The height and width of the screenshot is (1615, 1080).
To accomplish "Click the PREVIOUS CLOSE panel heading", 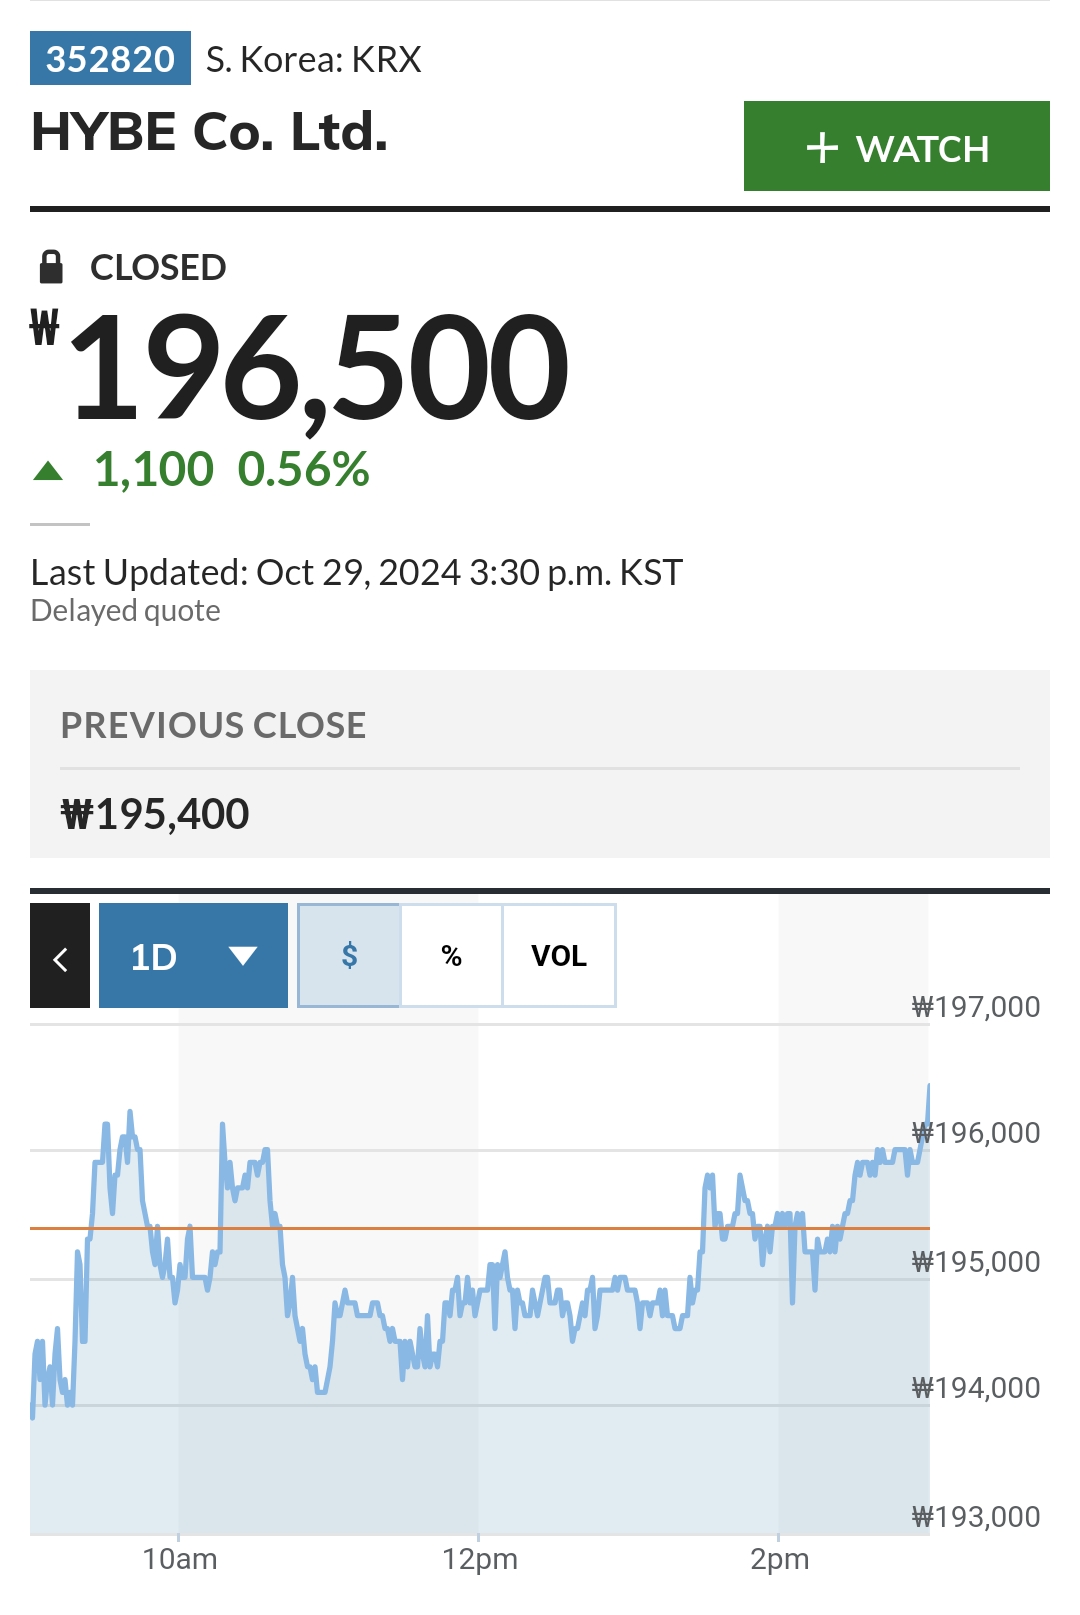I will (213, 725).
